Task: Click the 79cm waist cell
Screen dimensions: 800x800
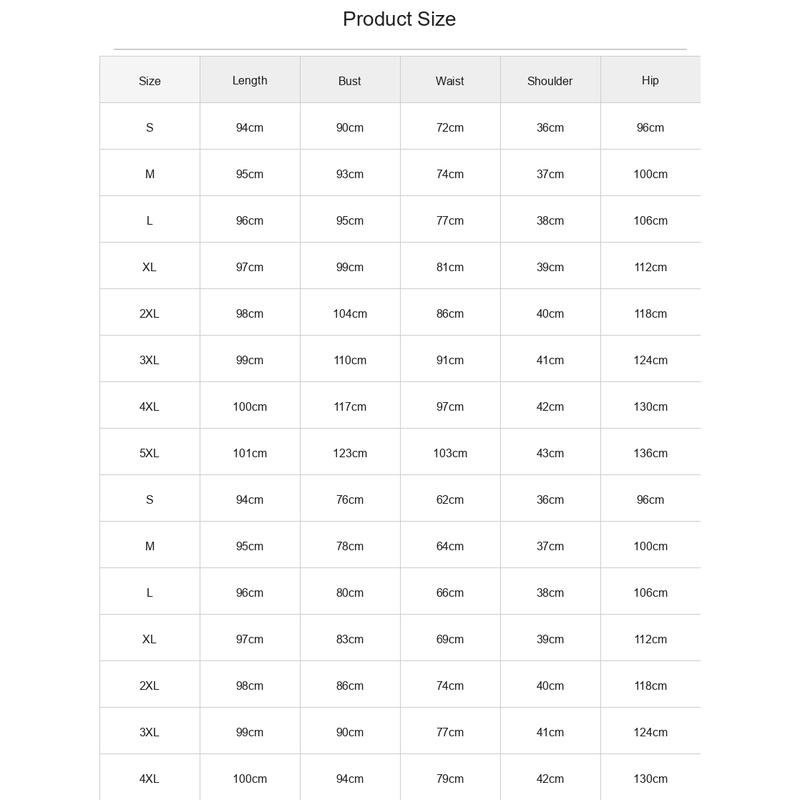Action: 450,779
